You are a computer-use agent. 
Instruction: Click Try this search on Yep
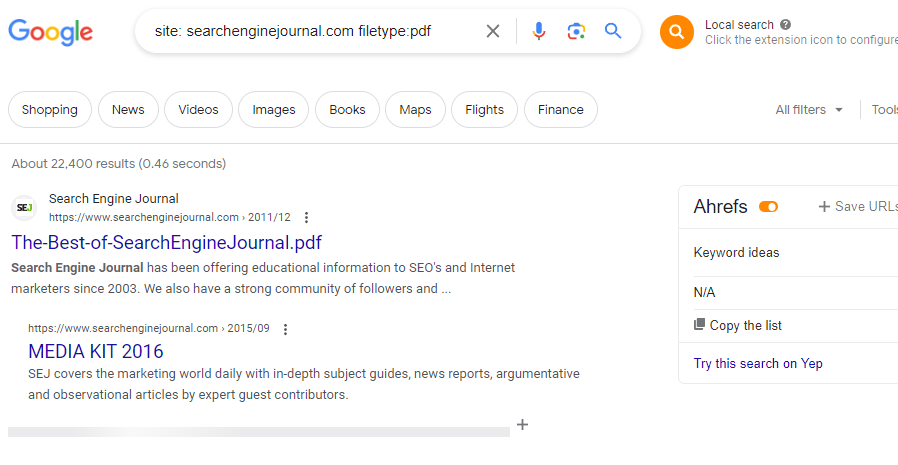[x=758, y=364]
